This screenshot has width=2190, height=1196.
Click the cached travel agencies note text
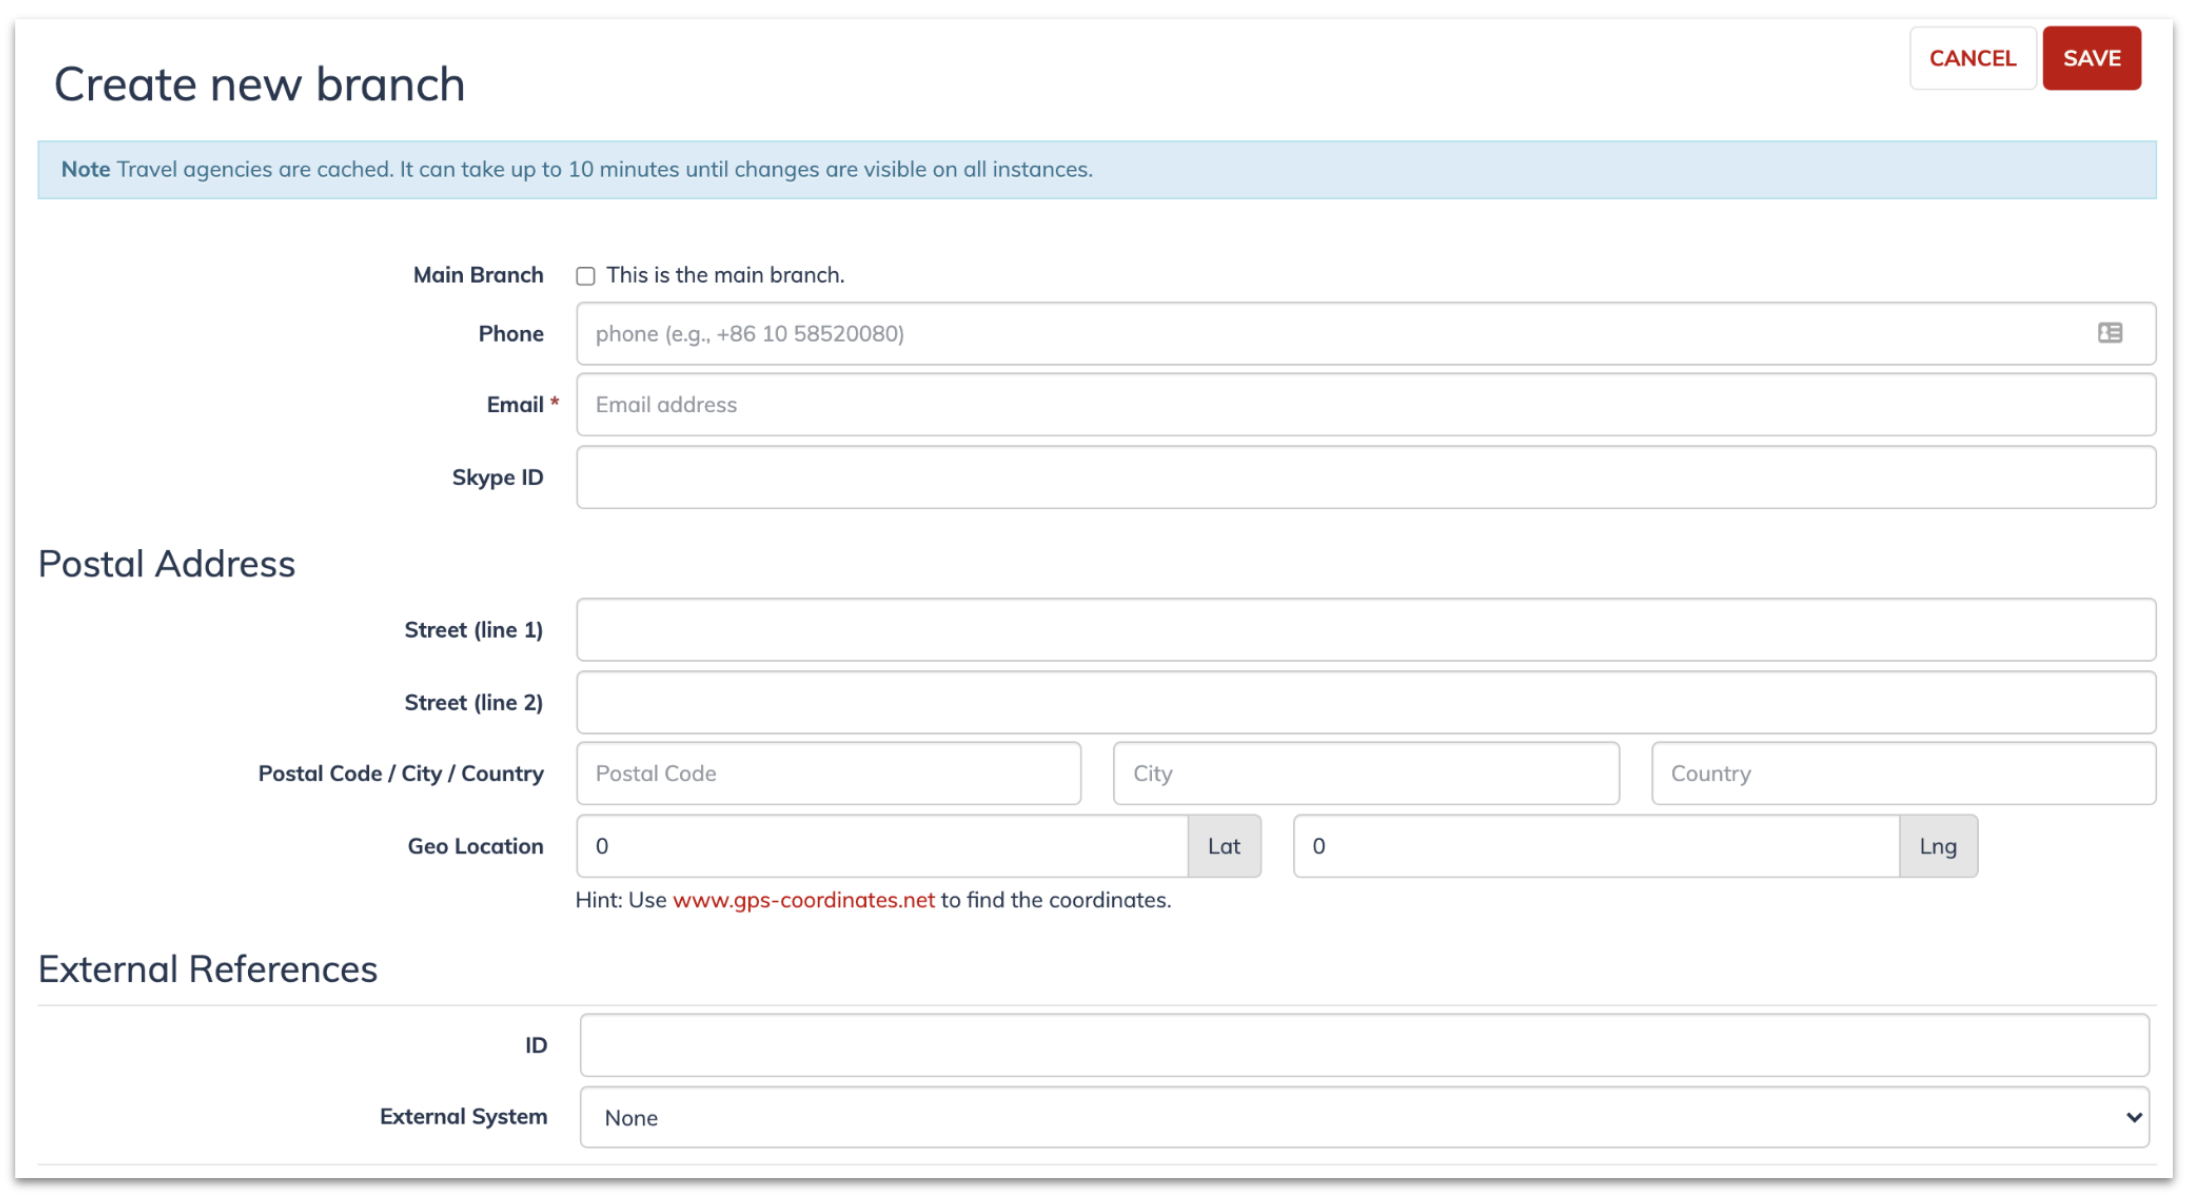pos(577,169)
